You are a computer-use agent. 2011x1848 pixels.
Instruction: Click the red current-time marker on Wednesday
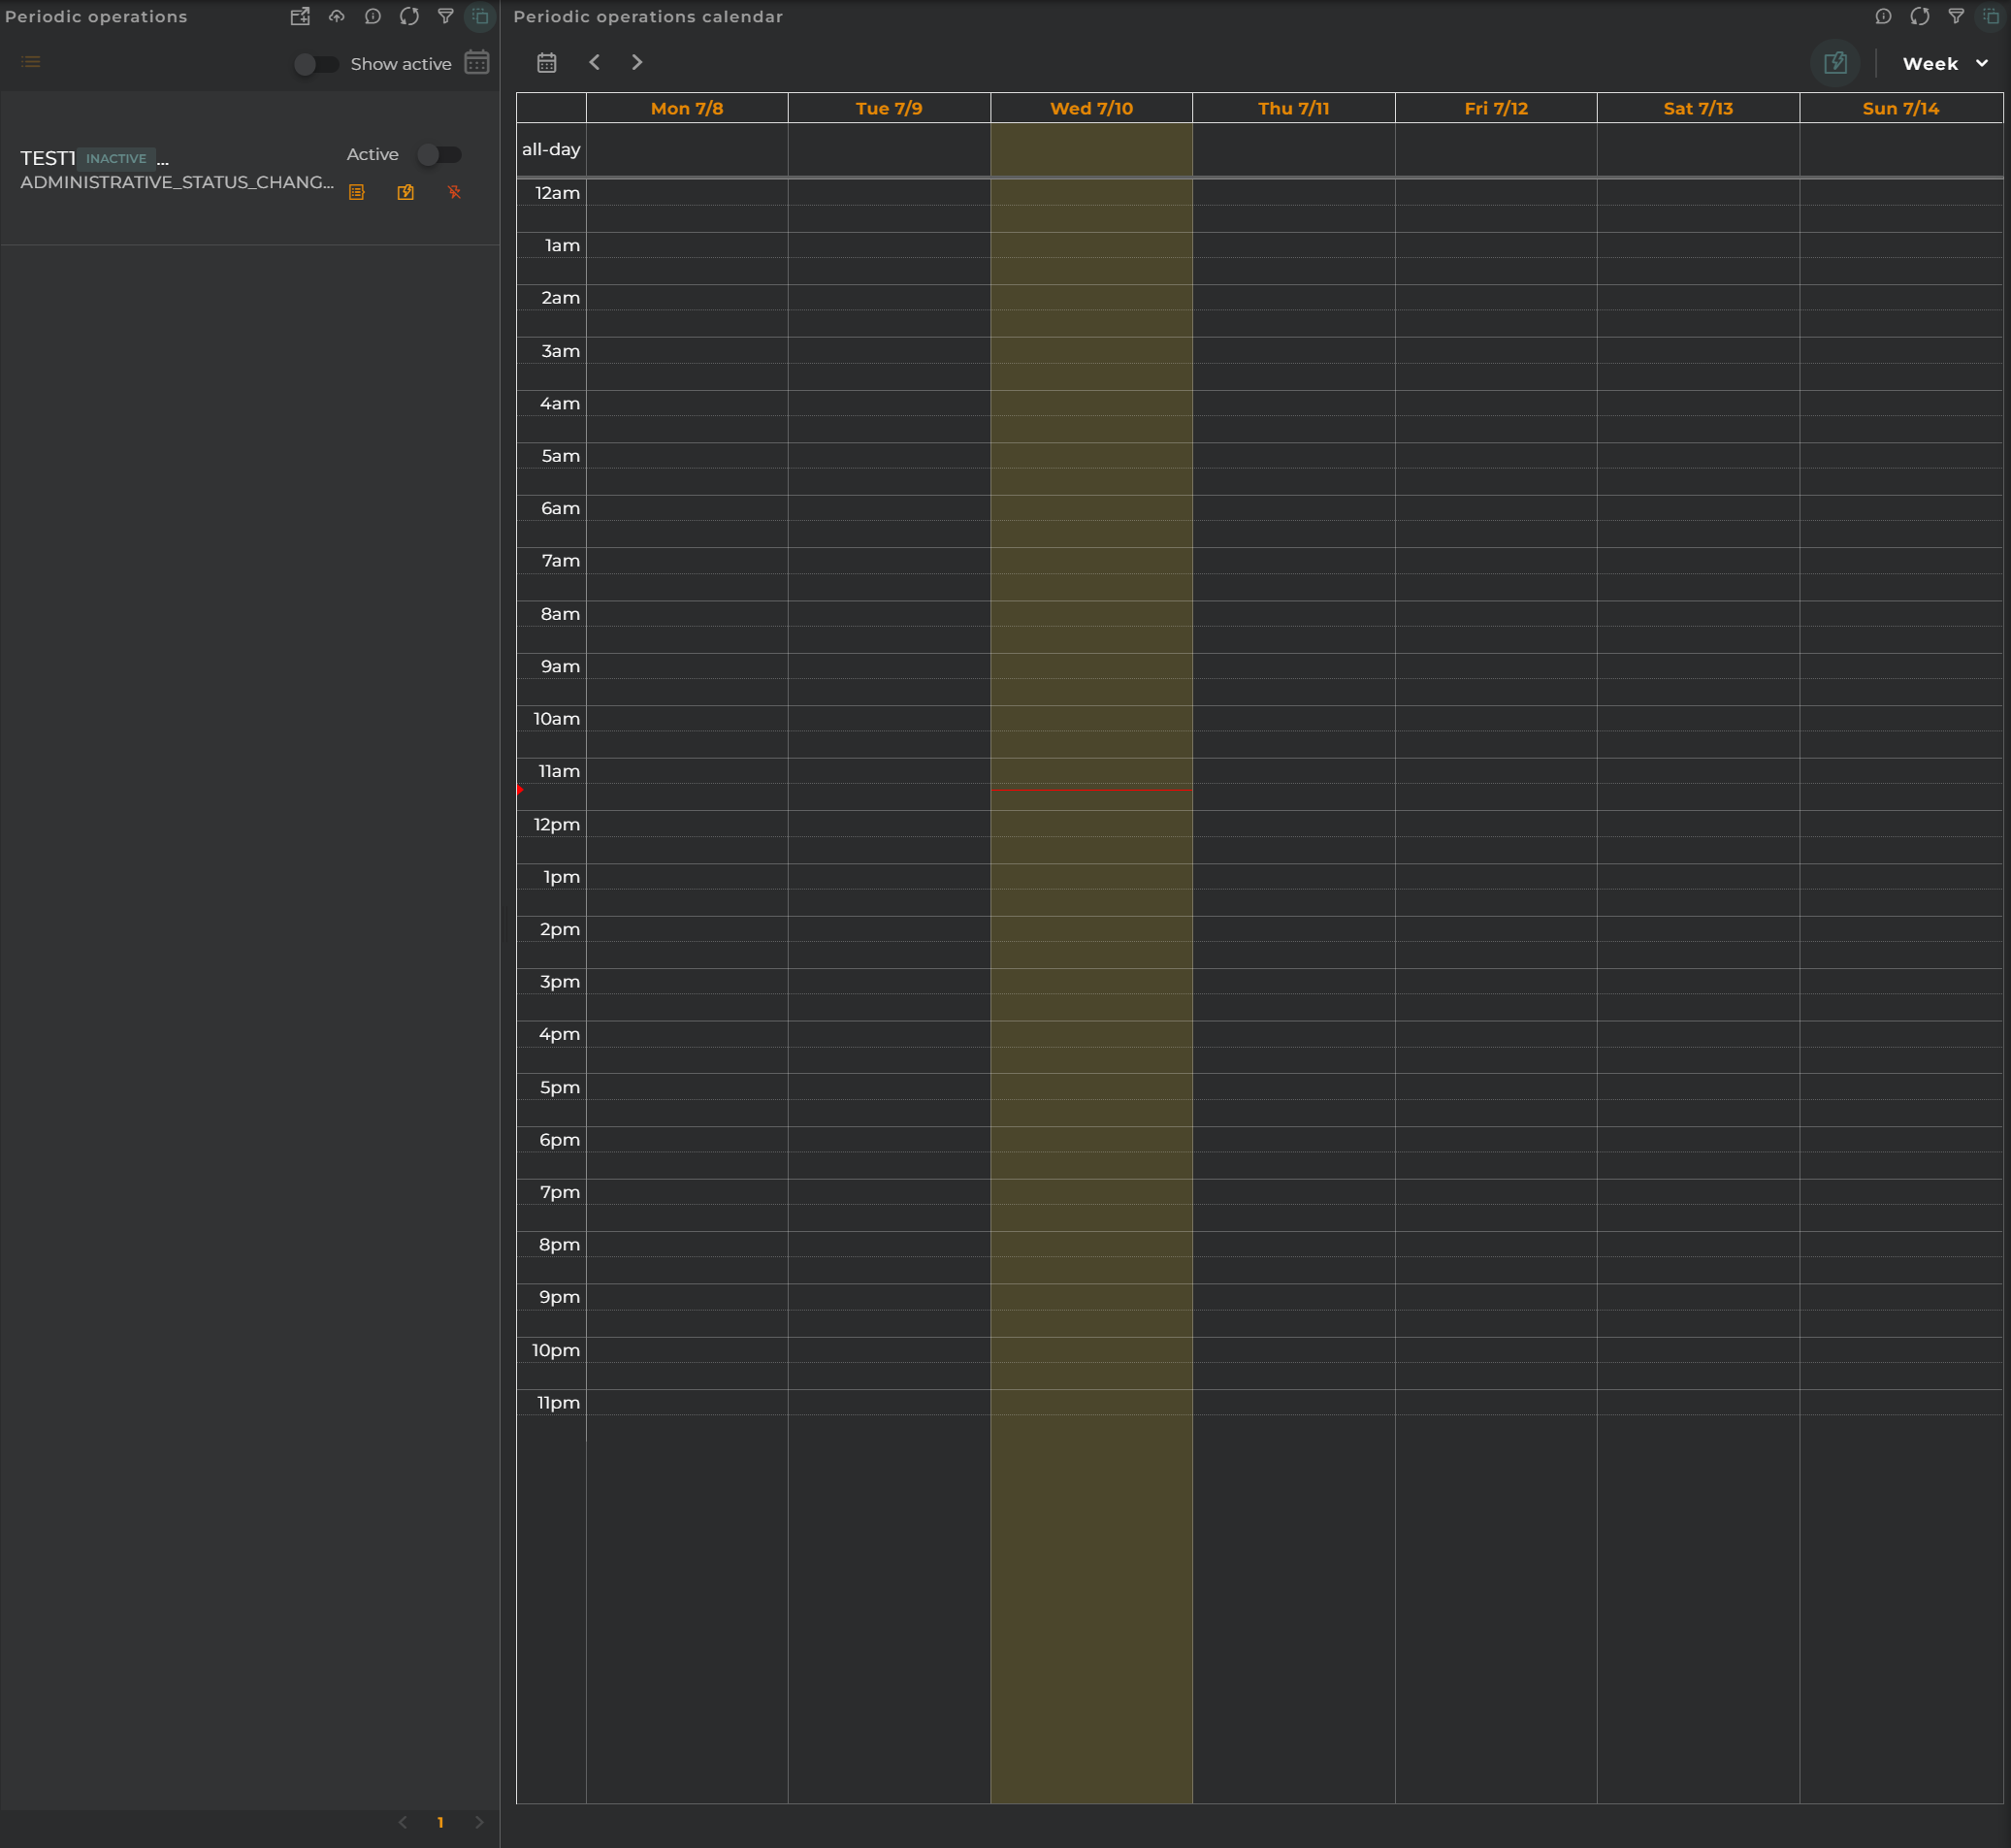click(1092, 790)
